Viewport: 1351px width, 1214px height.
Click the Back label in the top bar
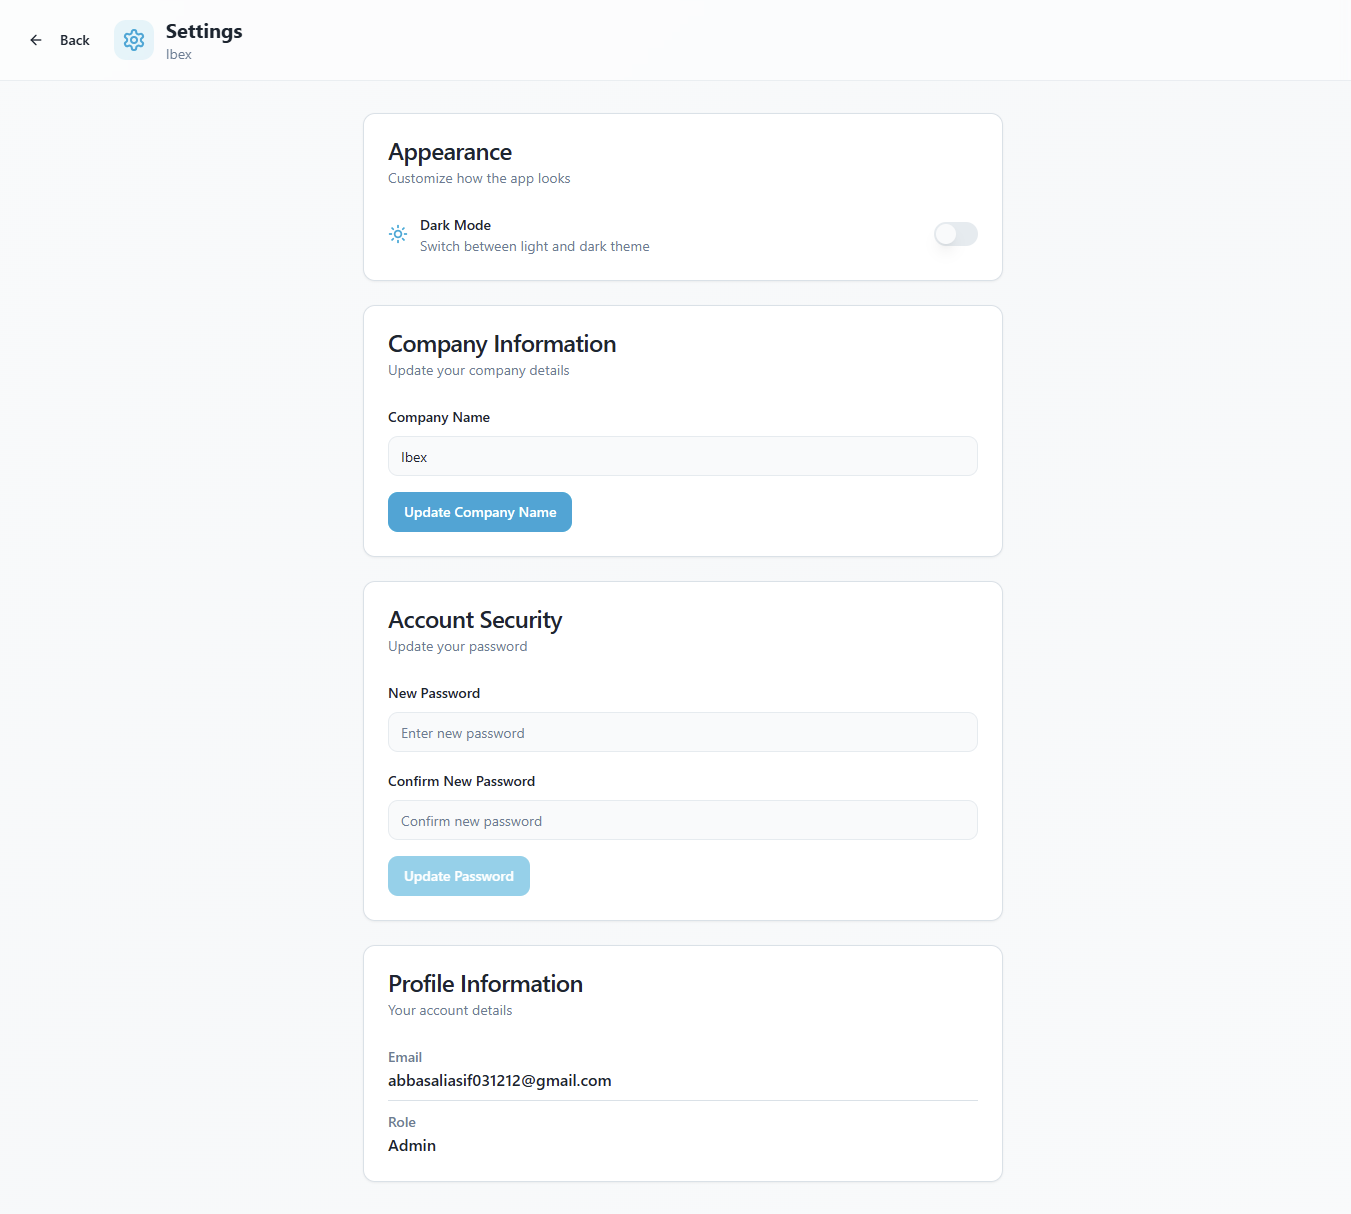tap(74, 40)
